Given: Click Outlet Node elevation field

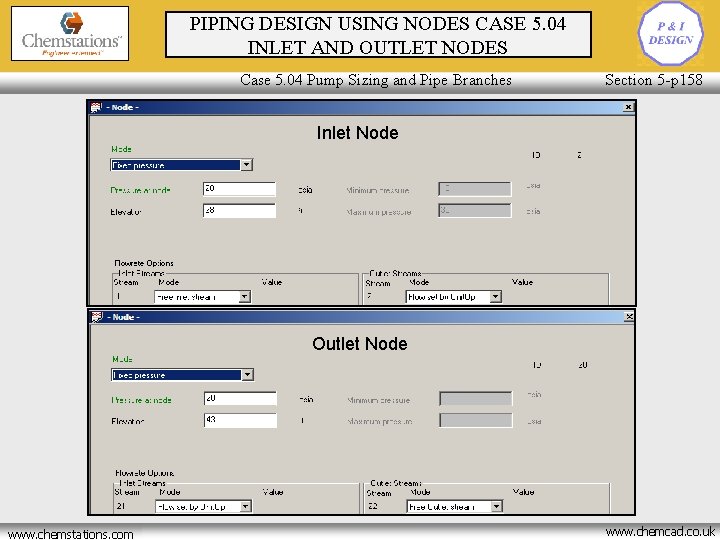Looking at the screenshot, I should tap(240, 420).
